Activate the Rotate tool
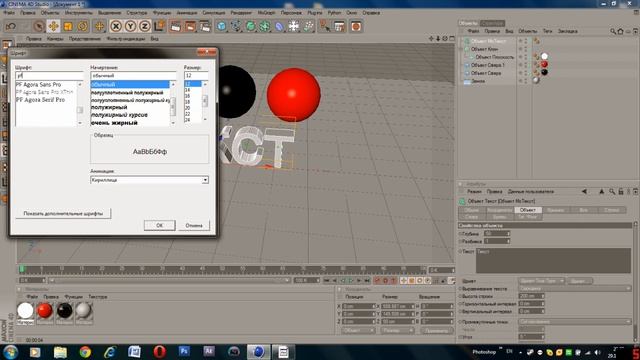The width and height of the screenshot is (640, 360). click(82, 27)
